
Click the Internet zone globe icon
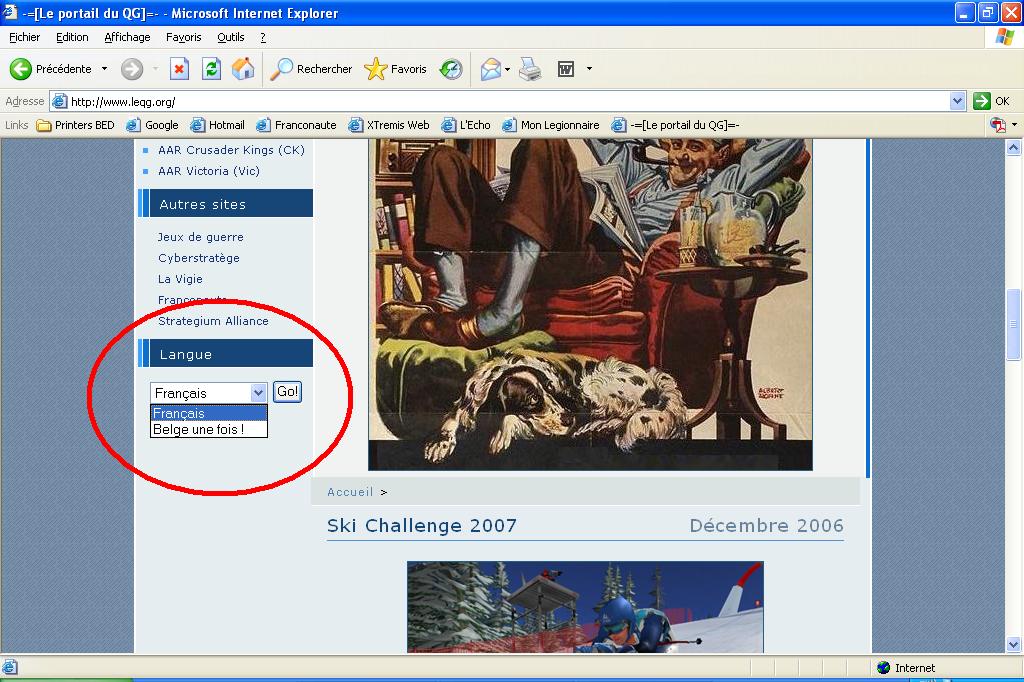tap(884, 668)
